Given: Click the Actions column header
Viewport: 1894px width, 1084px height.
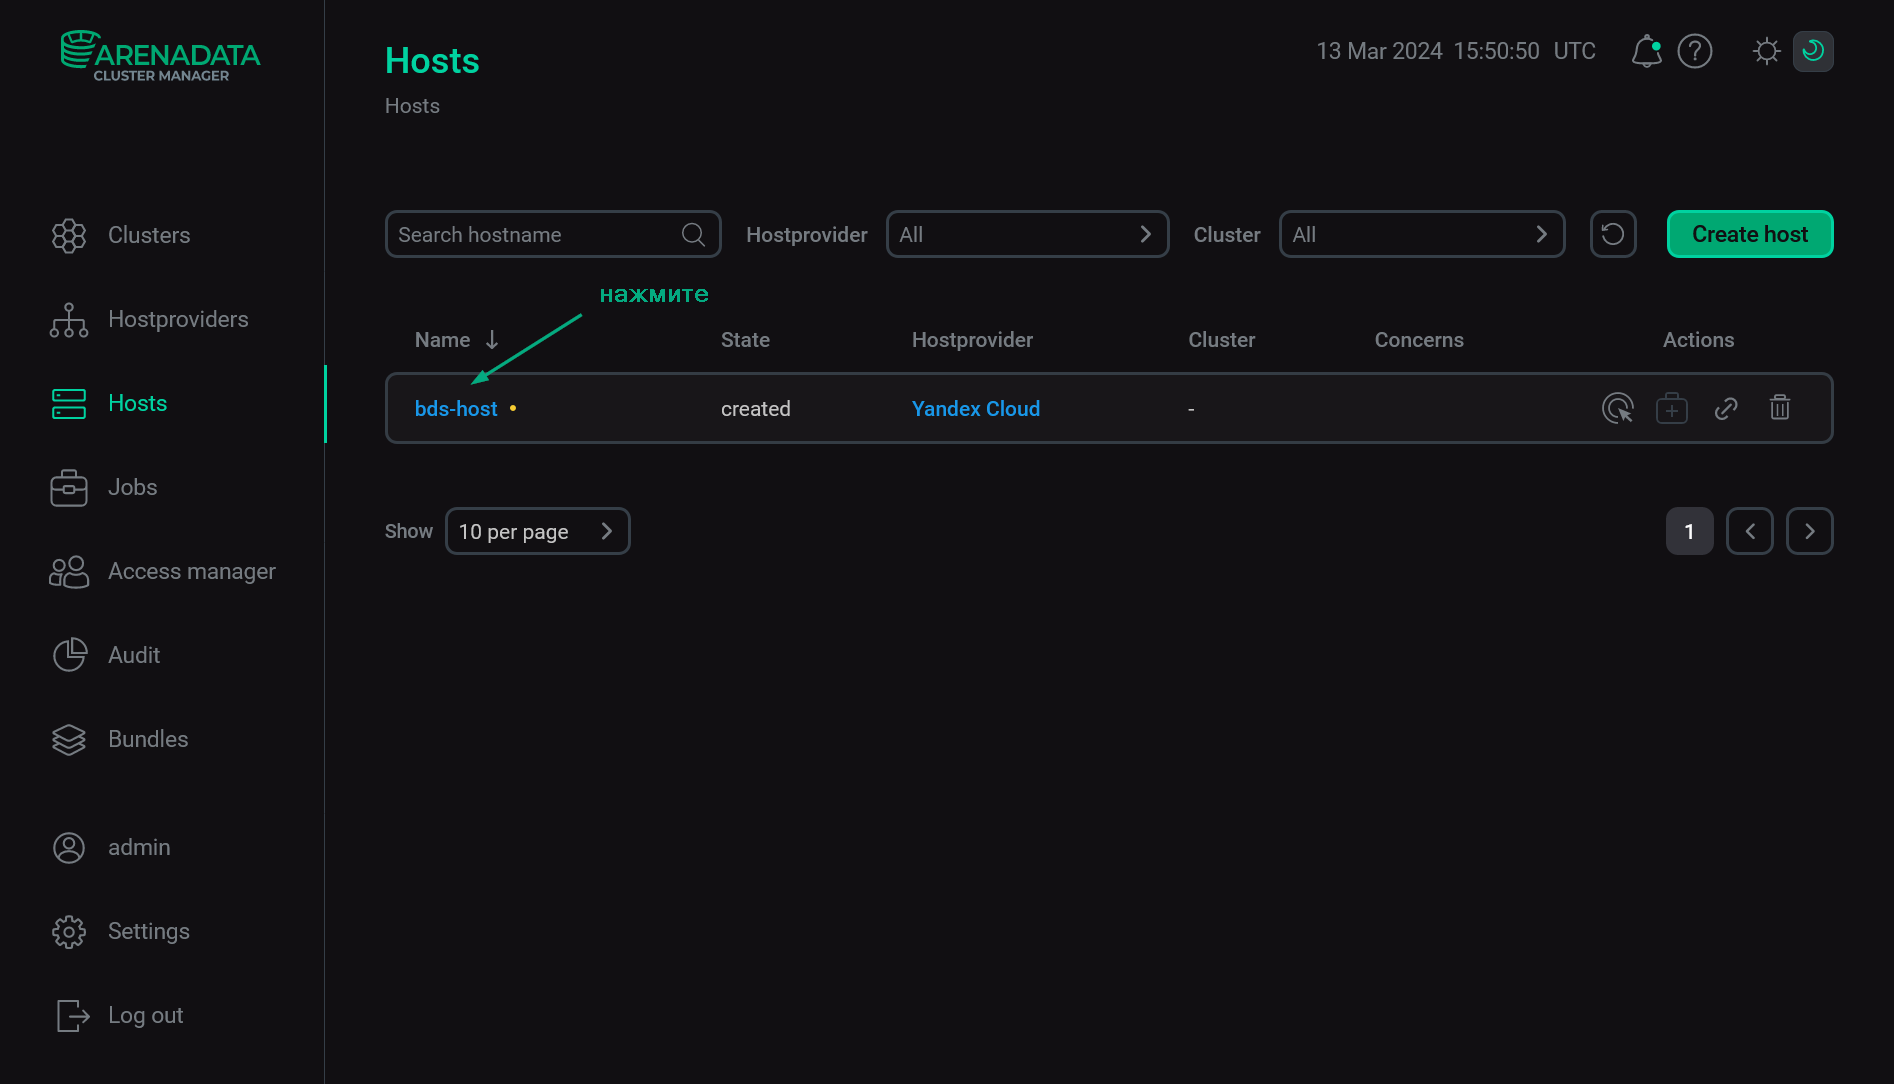Looking at the screenshot, I should (x=1698, y=340).
